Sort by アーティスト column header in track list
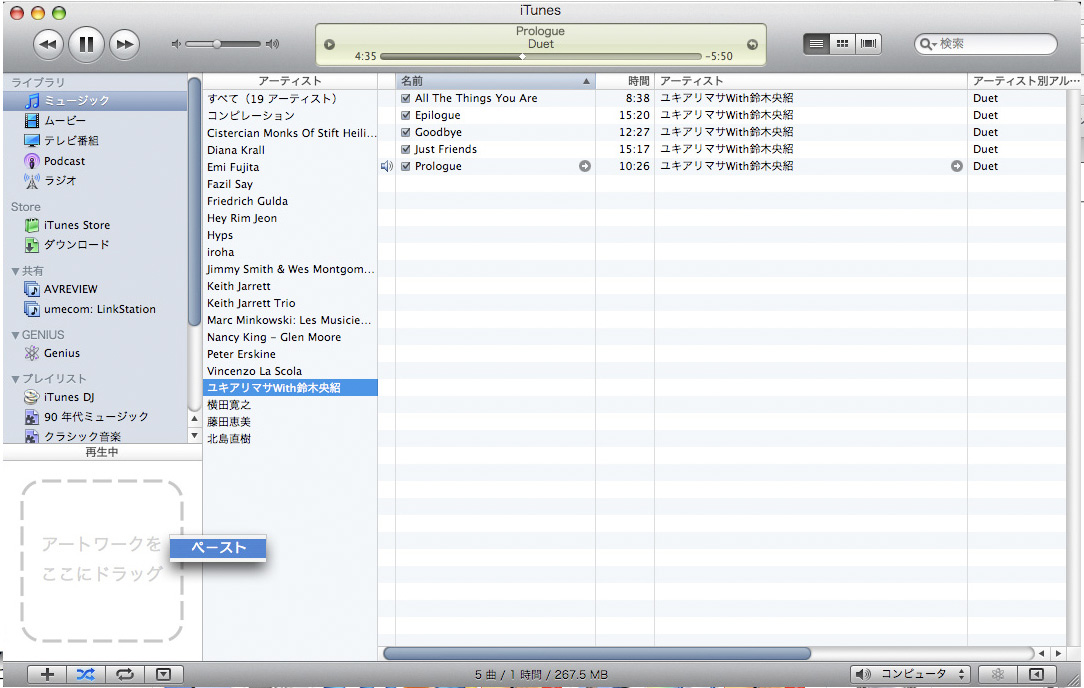The height and width of the screenshot is (688, 1084). pos(811,81)
